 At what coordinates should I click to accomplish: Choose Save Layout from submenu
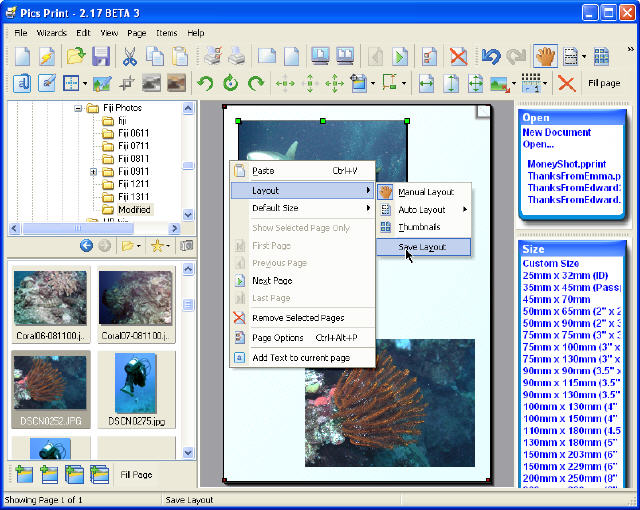421,246
